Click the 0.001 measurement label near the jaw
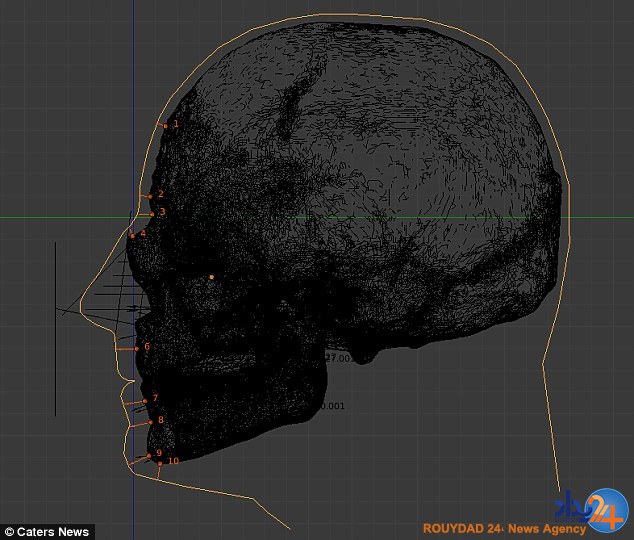Screen dimensions: 634x540 (331, 406)
